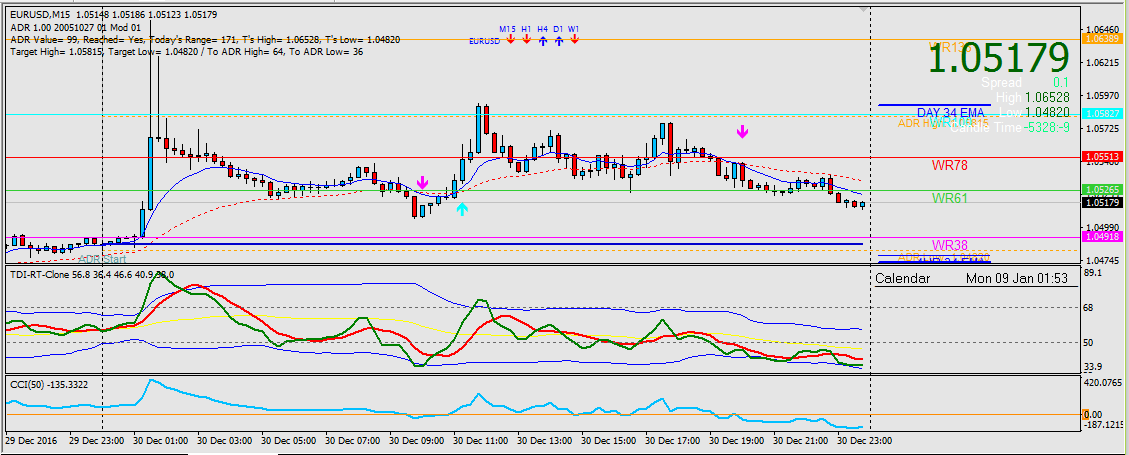This screenshot has width=1129, height=455.
Task: Click the WR38 level label
Action: pyautogui.click(x=950, y=245)
